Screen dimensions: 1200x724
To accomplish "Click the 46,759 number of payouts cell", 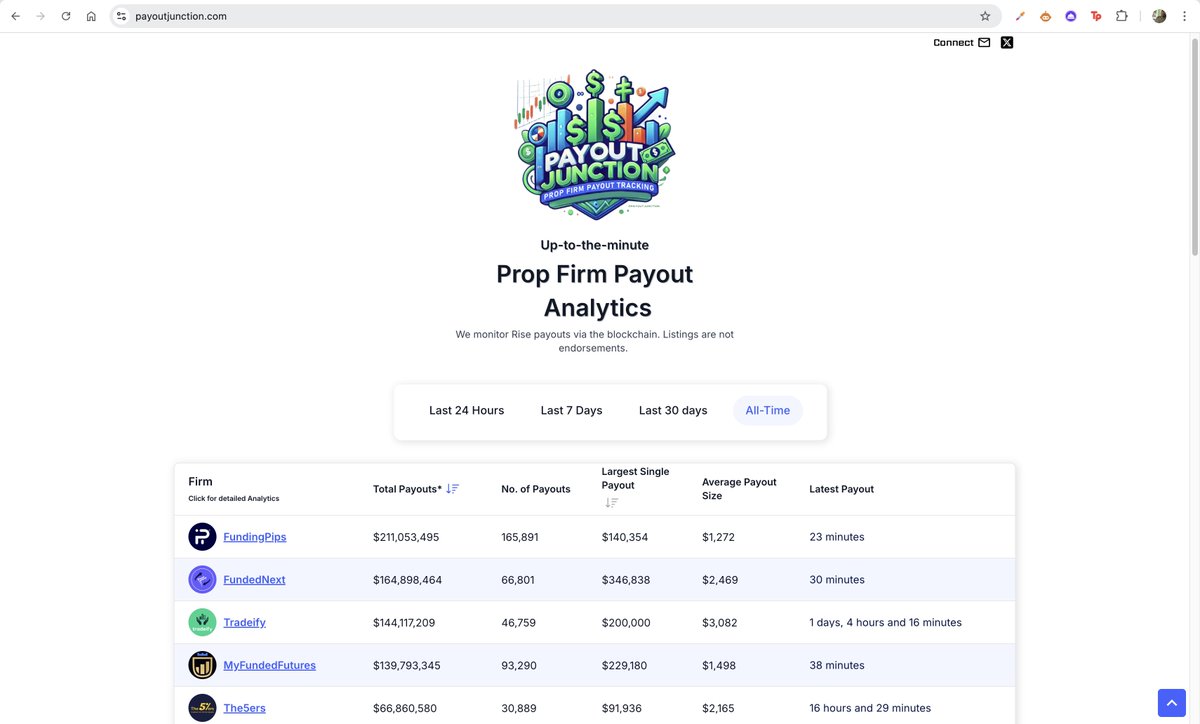I will point(518,623).
